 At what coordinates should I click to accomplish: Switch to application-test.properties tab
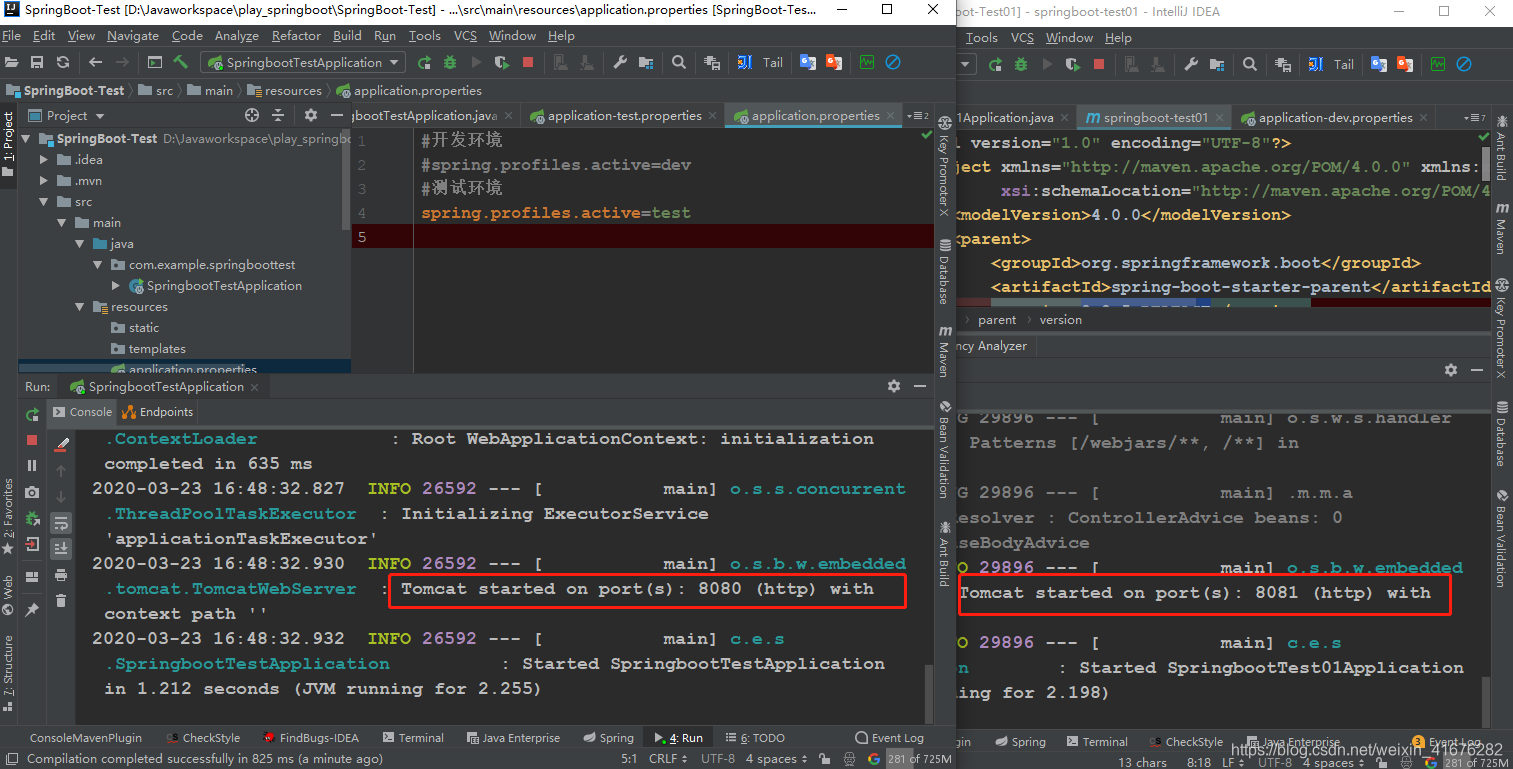tap(624, 116)
